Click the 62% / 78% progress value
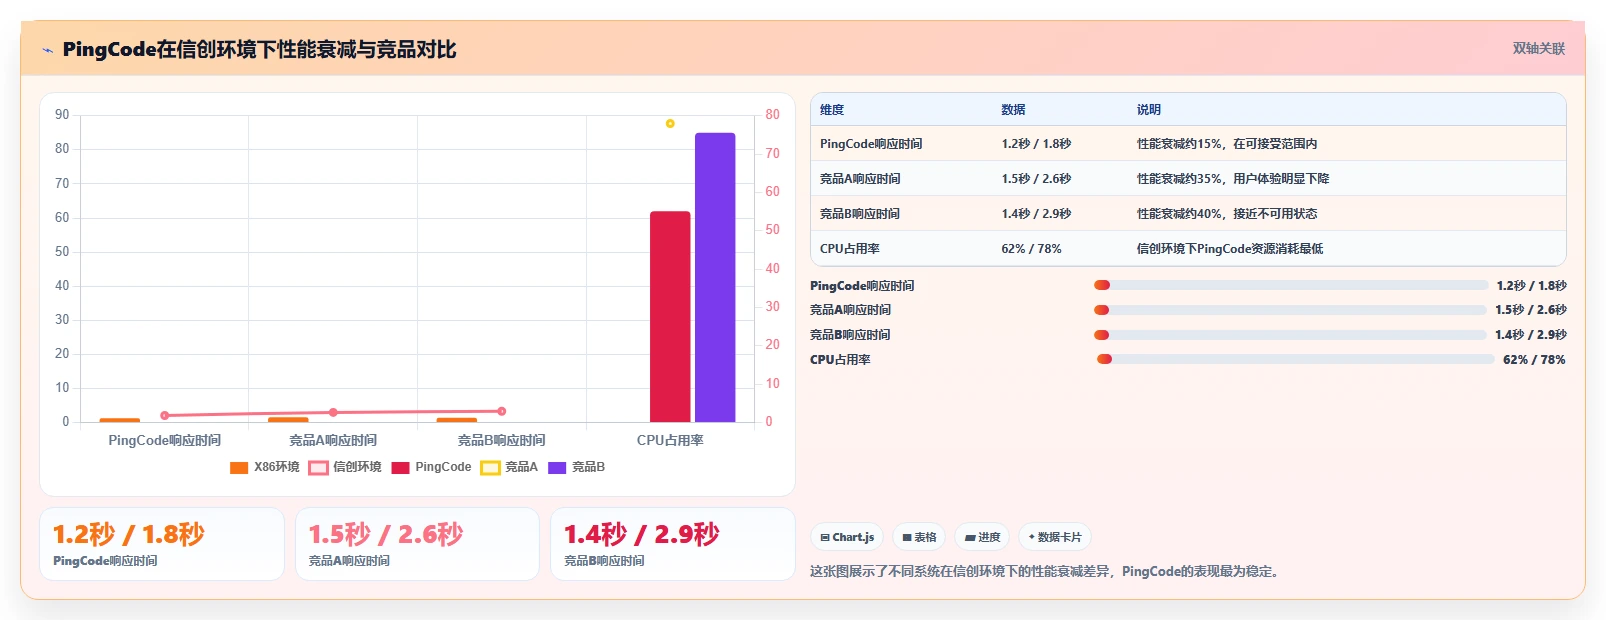 pyautogui.click(x=1534, y=360)
